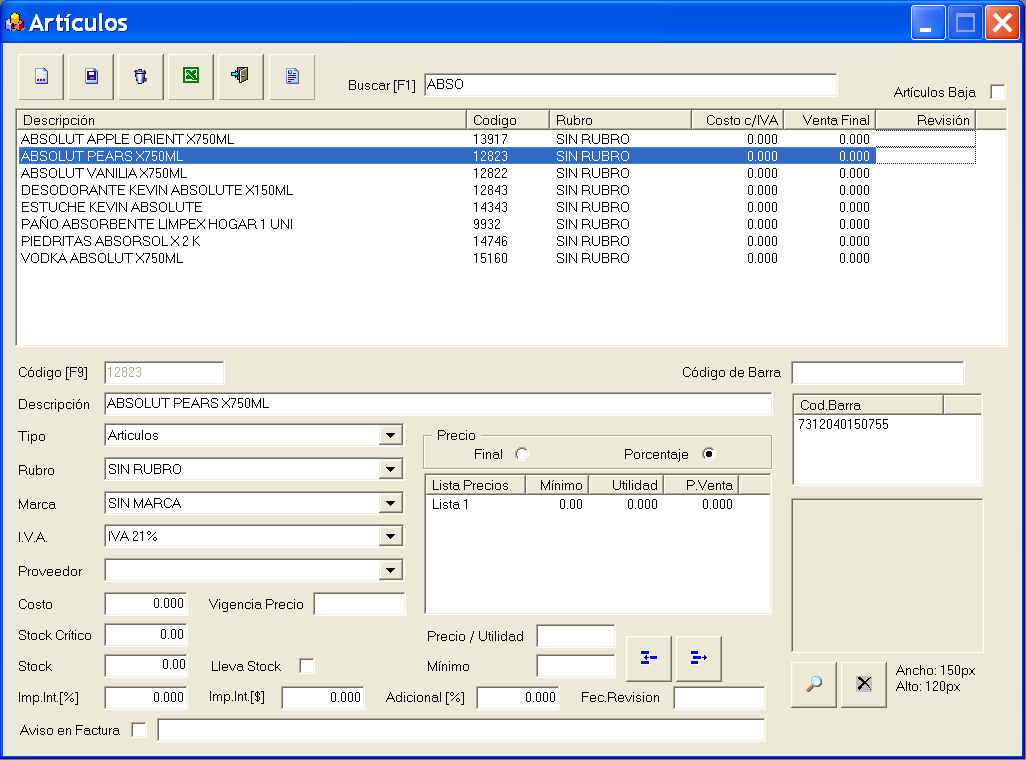This screenshot has width=1026, height=760.
Task: Remove the article image with the X button
Action: tap(864, 684)
